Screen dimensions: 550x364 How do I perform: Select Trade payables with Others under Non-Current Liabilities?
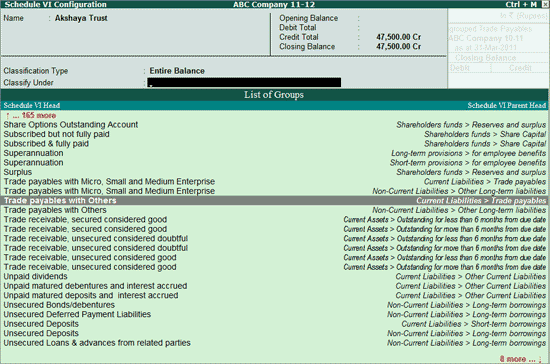click(275, 210)
